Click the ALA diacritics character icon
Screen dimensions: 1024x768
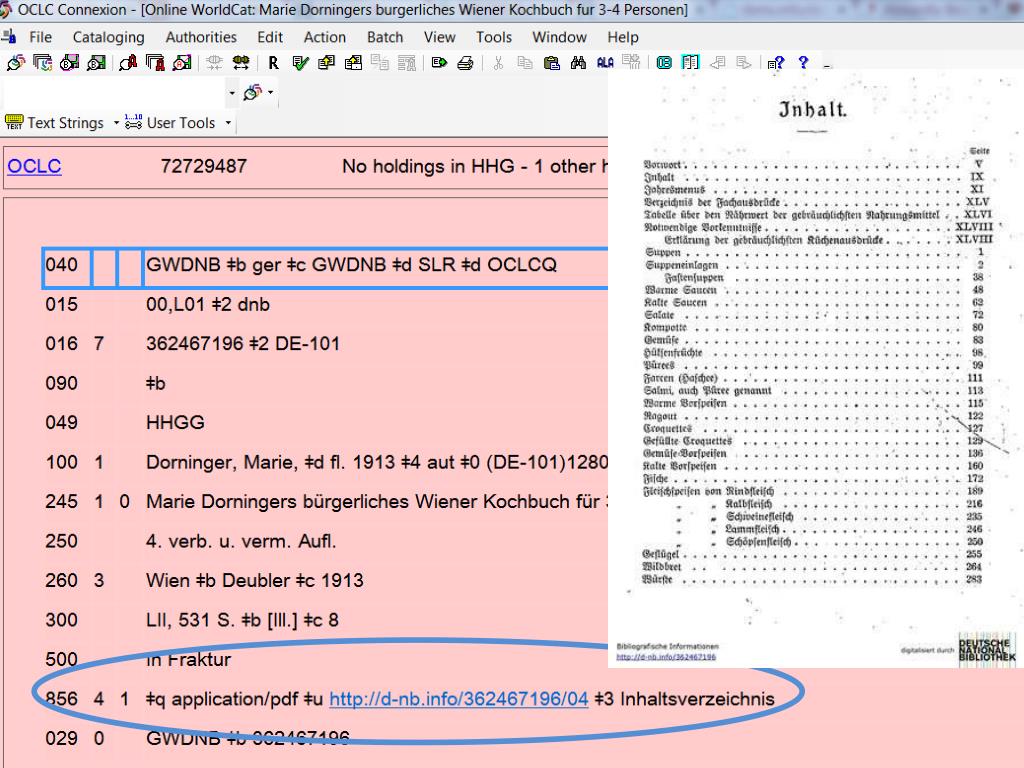click(605, 63)
